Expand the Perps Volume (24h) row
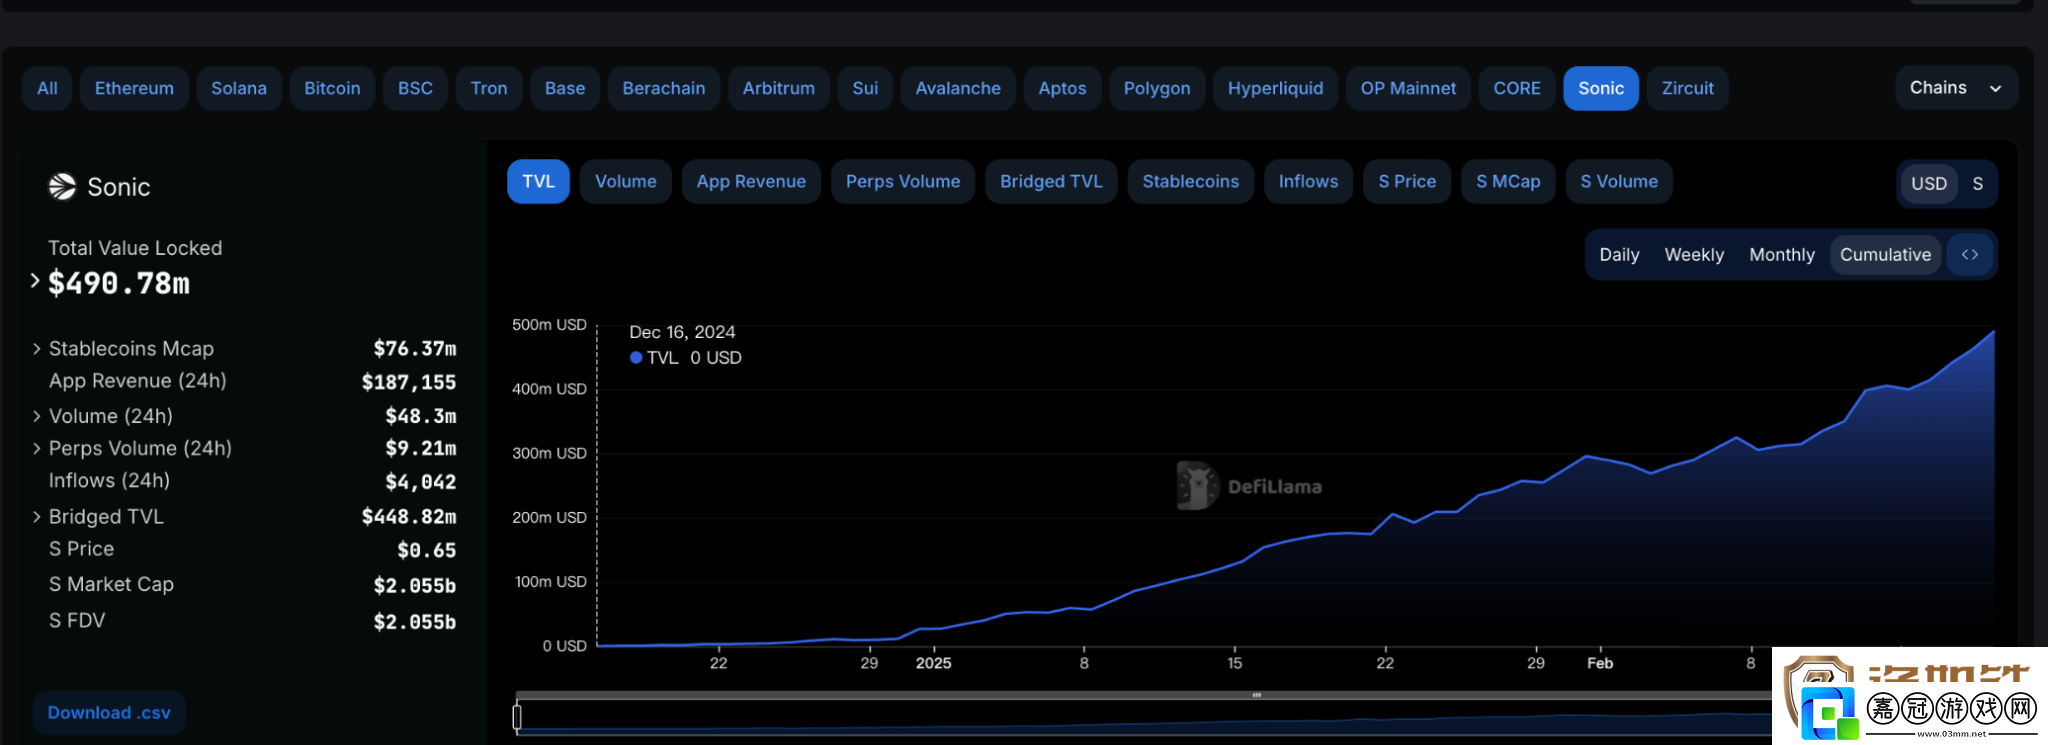This screenshot has height=745, width=2048. click(37, 449)
